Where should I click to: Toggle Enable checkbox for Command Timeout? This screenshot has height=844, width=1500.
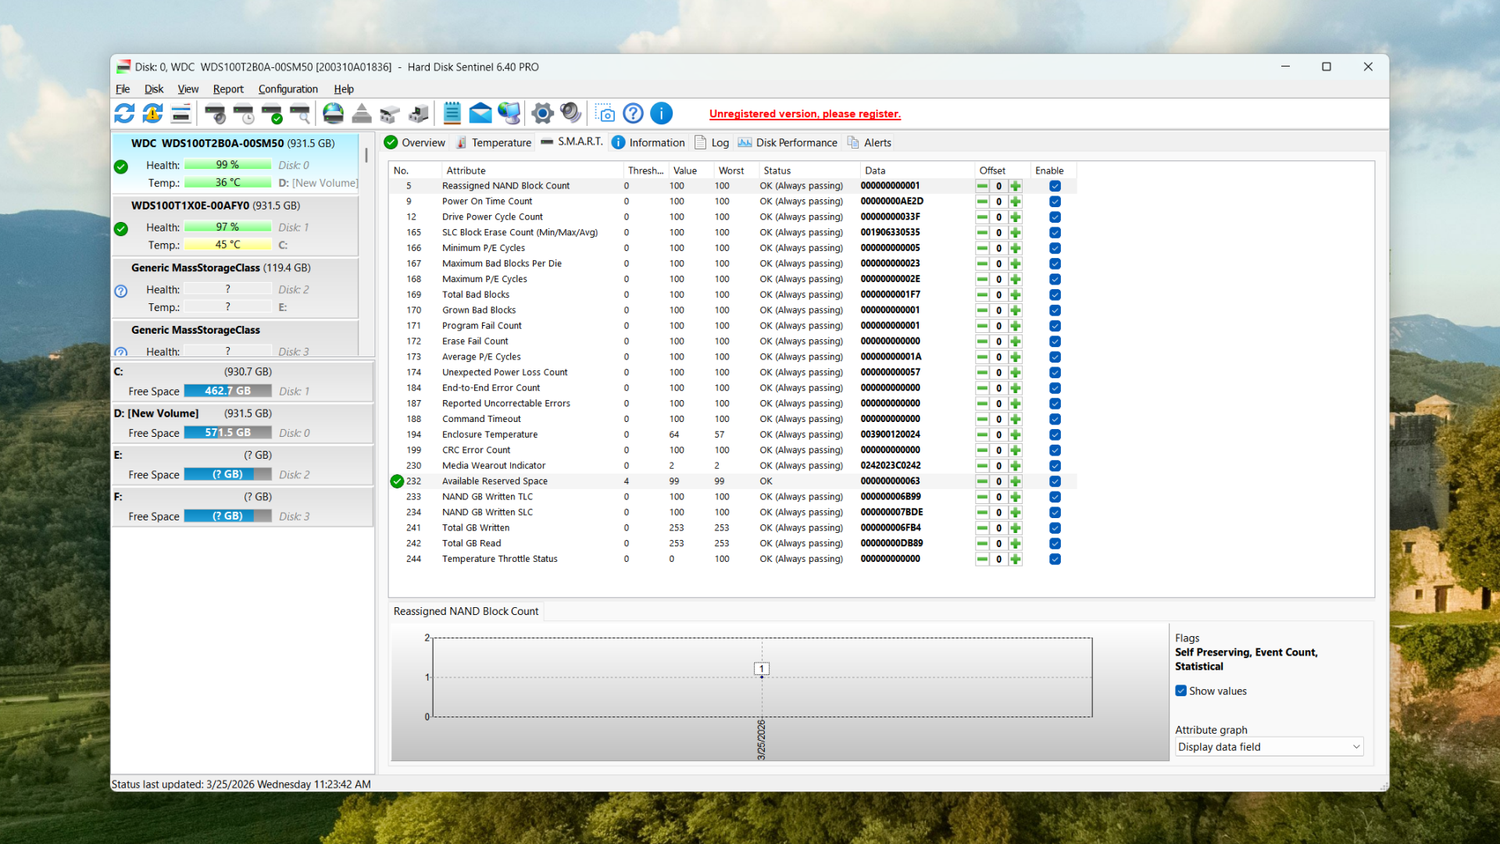click(1055, 419)
